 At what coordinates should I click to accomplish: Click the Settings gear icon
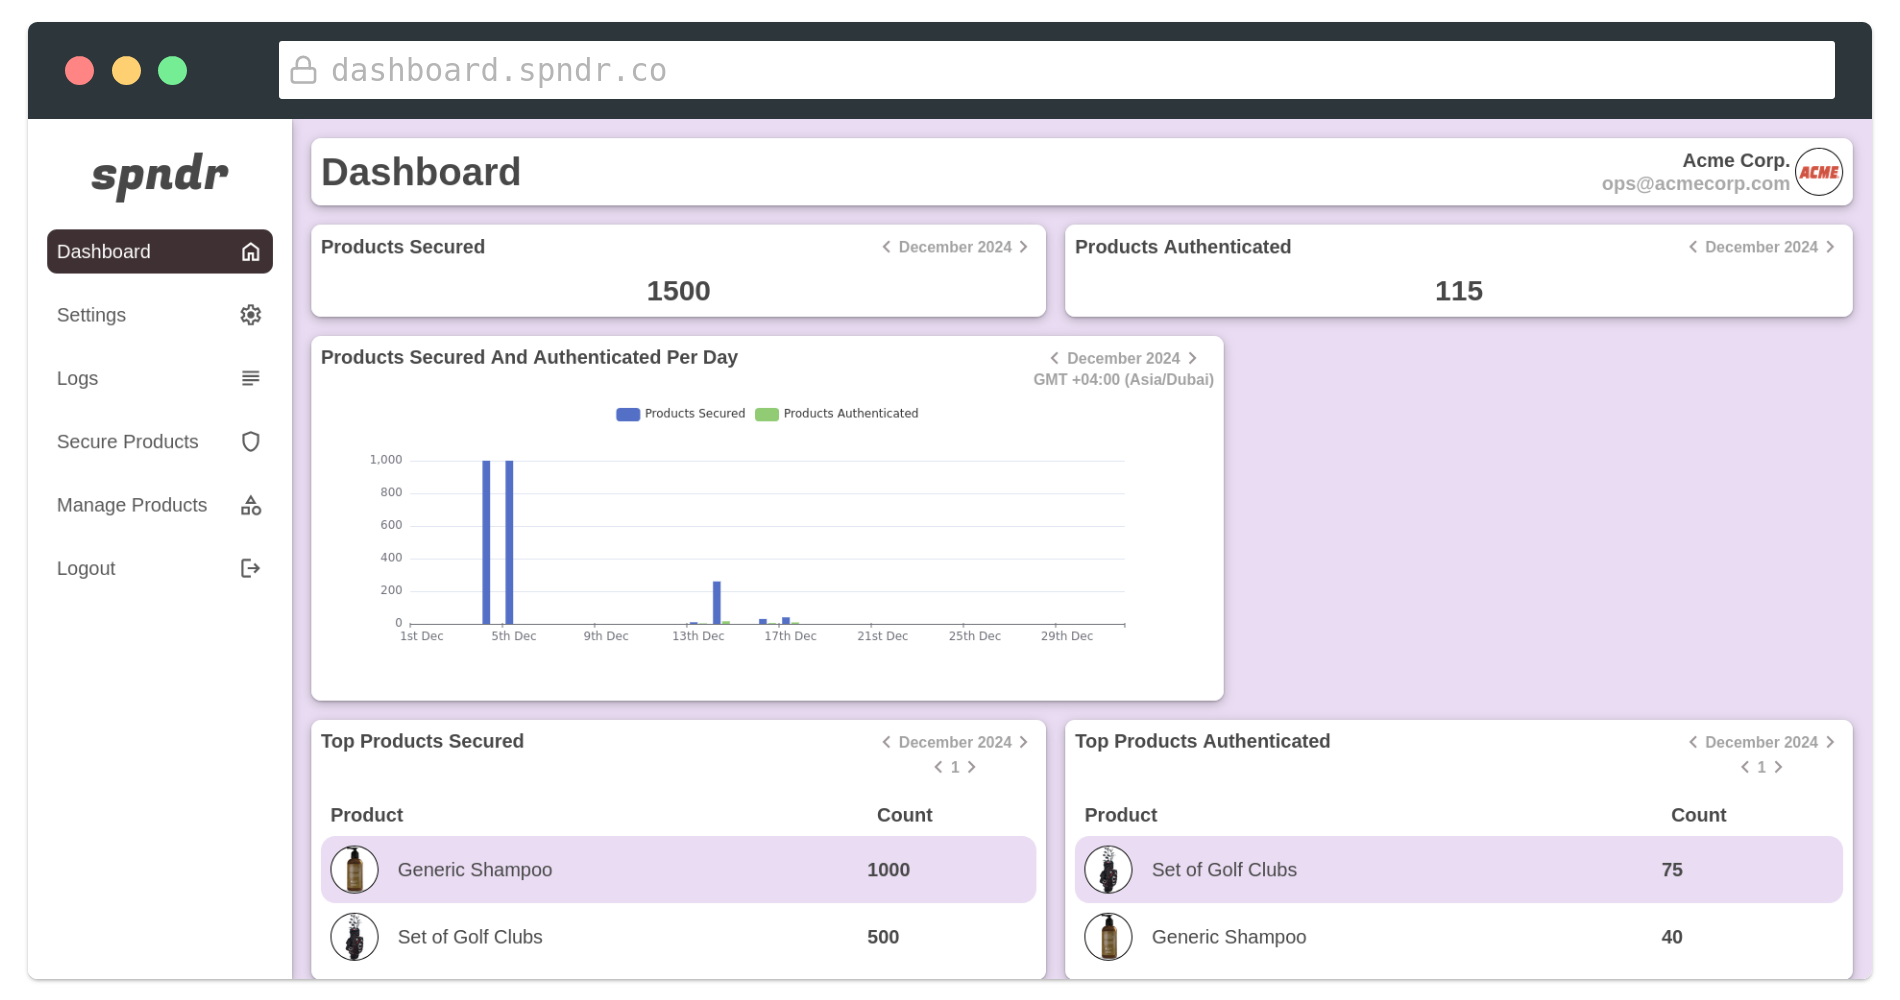point(250,315)
